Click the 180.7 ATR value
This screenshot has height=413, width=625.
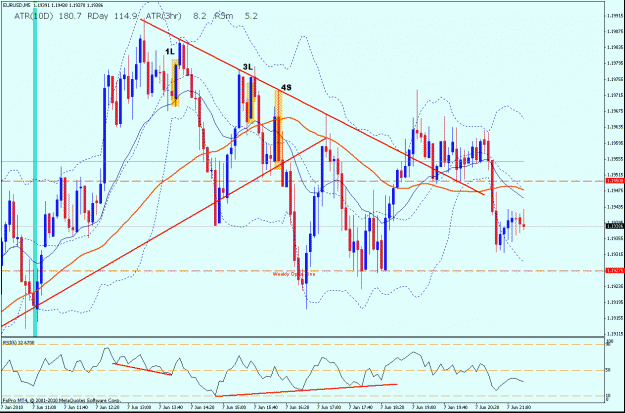[71, 17]
